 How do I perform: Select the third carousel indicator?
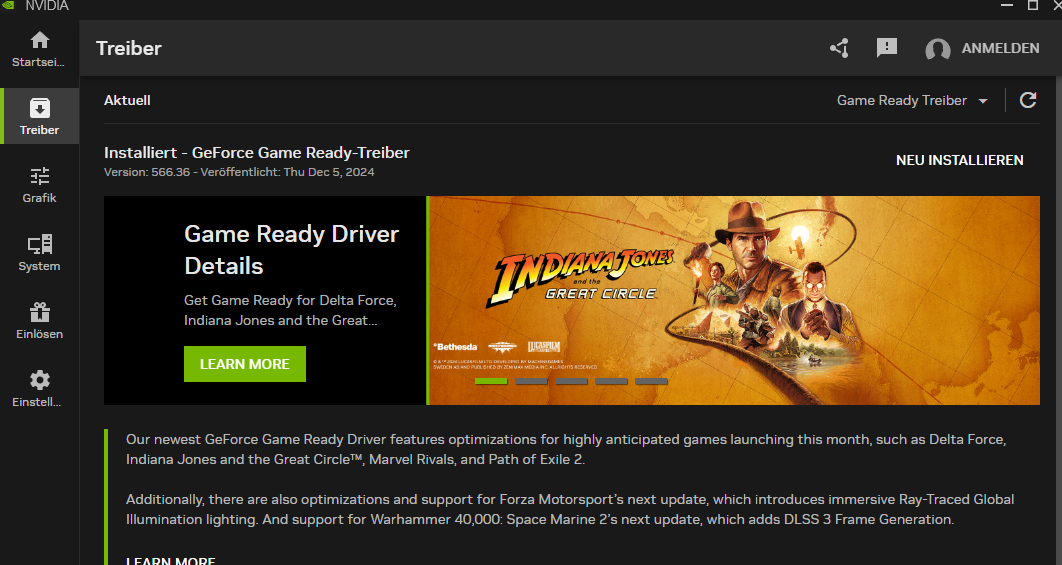(571, 381)
